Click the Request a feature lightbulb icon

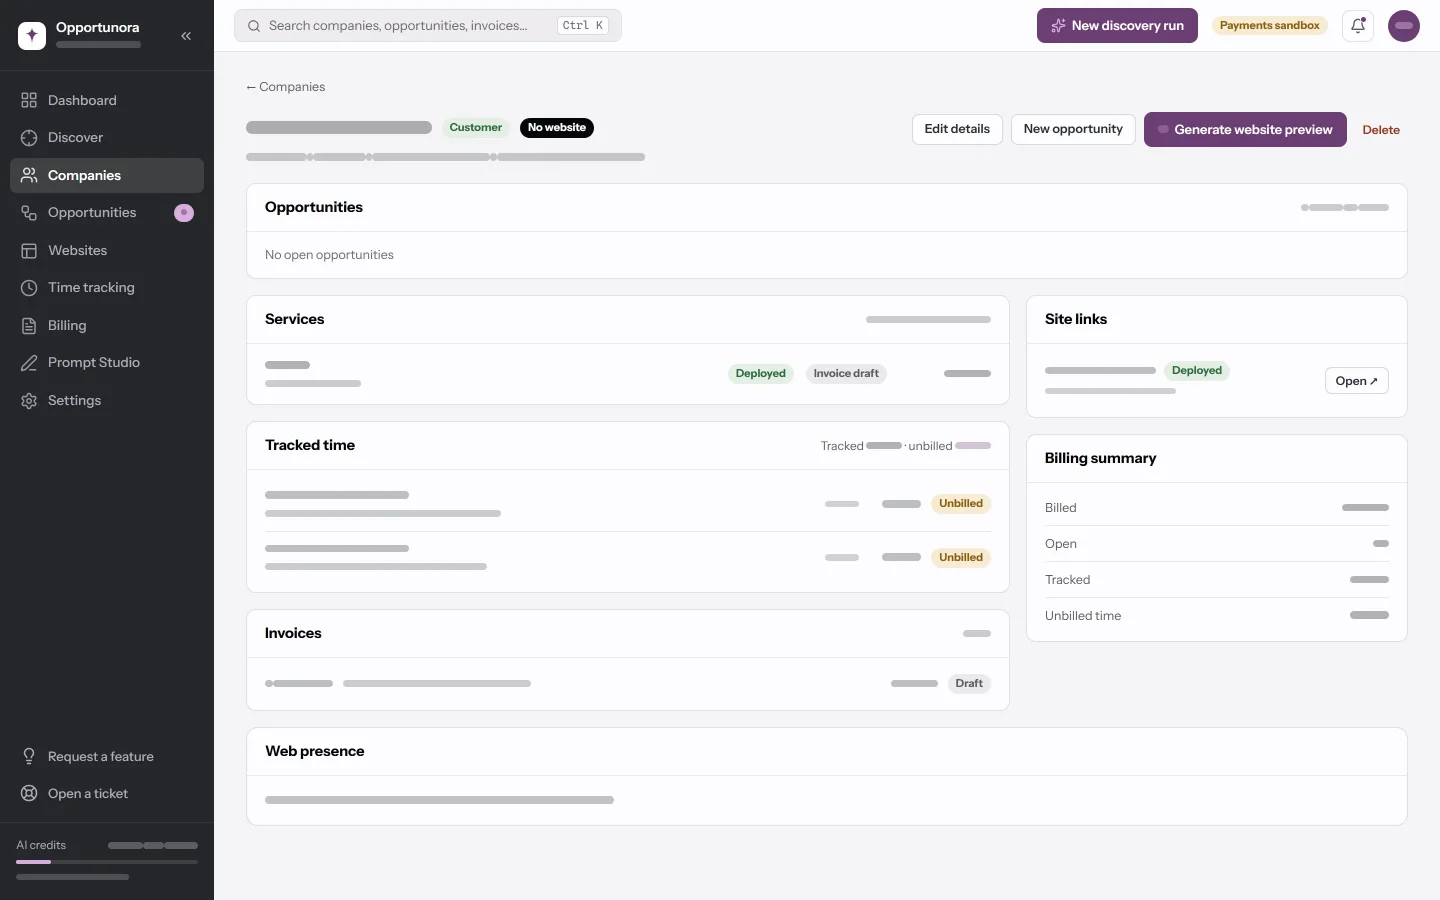[x=29, y=756]
